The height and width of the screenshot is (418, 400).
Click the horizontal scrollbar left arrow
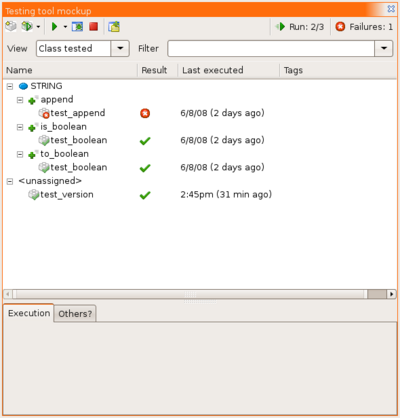tap(8, 294)
